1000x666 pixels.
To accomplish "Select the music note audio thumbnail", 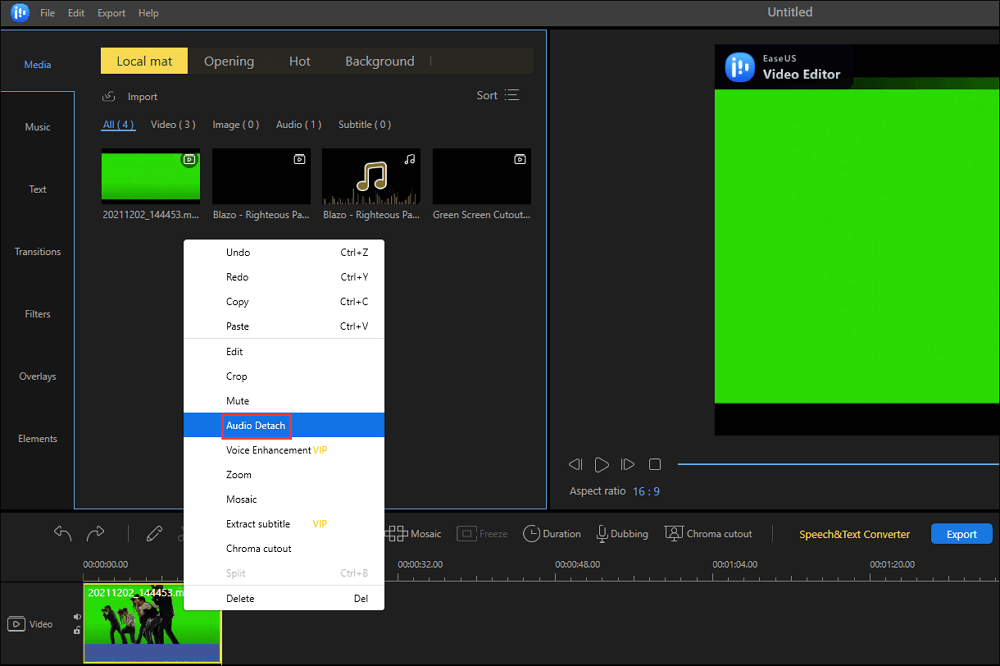I will [371, 177].
